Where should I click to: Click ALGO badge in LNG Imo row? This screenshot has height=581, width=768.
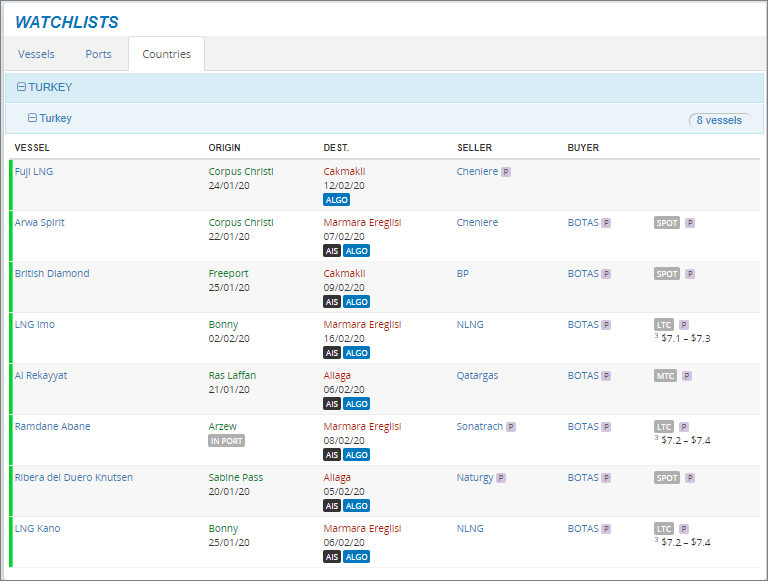point(356,353)
